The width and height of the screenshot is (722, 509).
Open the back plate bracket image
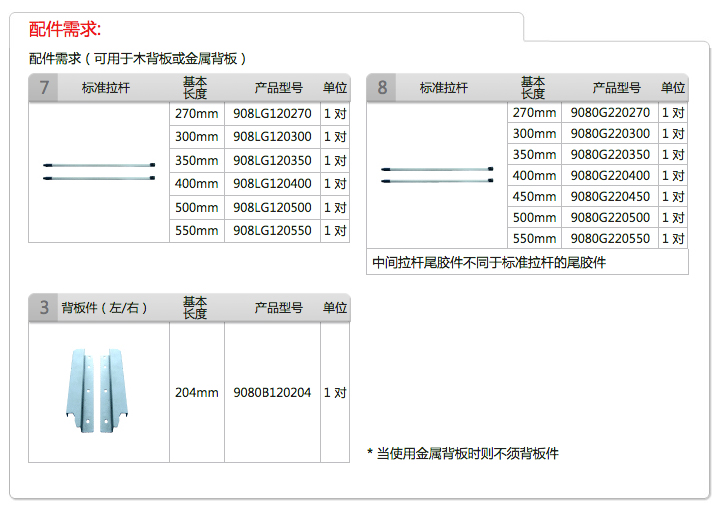coord(99,392)
